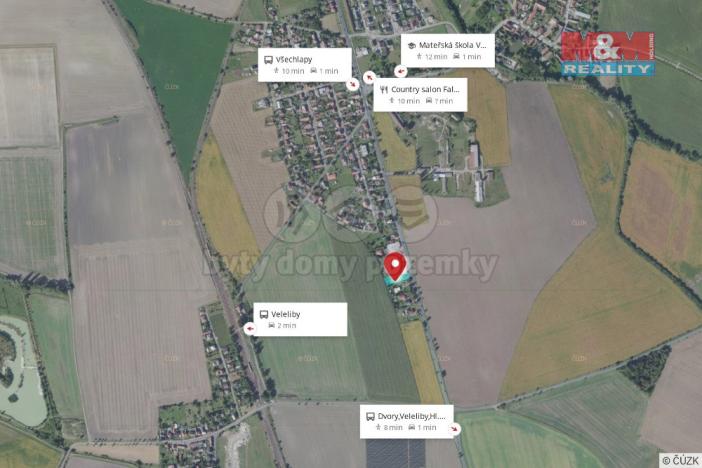Click the bus icon next to Všechlapy
The height and width of the screenshot is (468, 702).
click(268, 60)
